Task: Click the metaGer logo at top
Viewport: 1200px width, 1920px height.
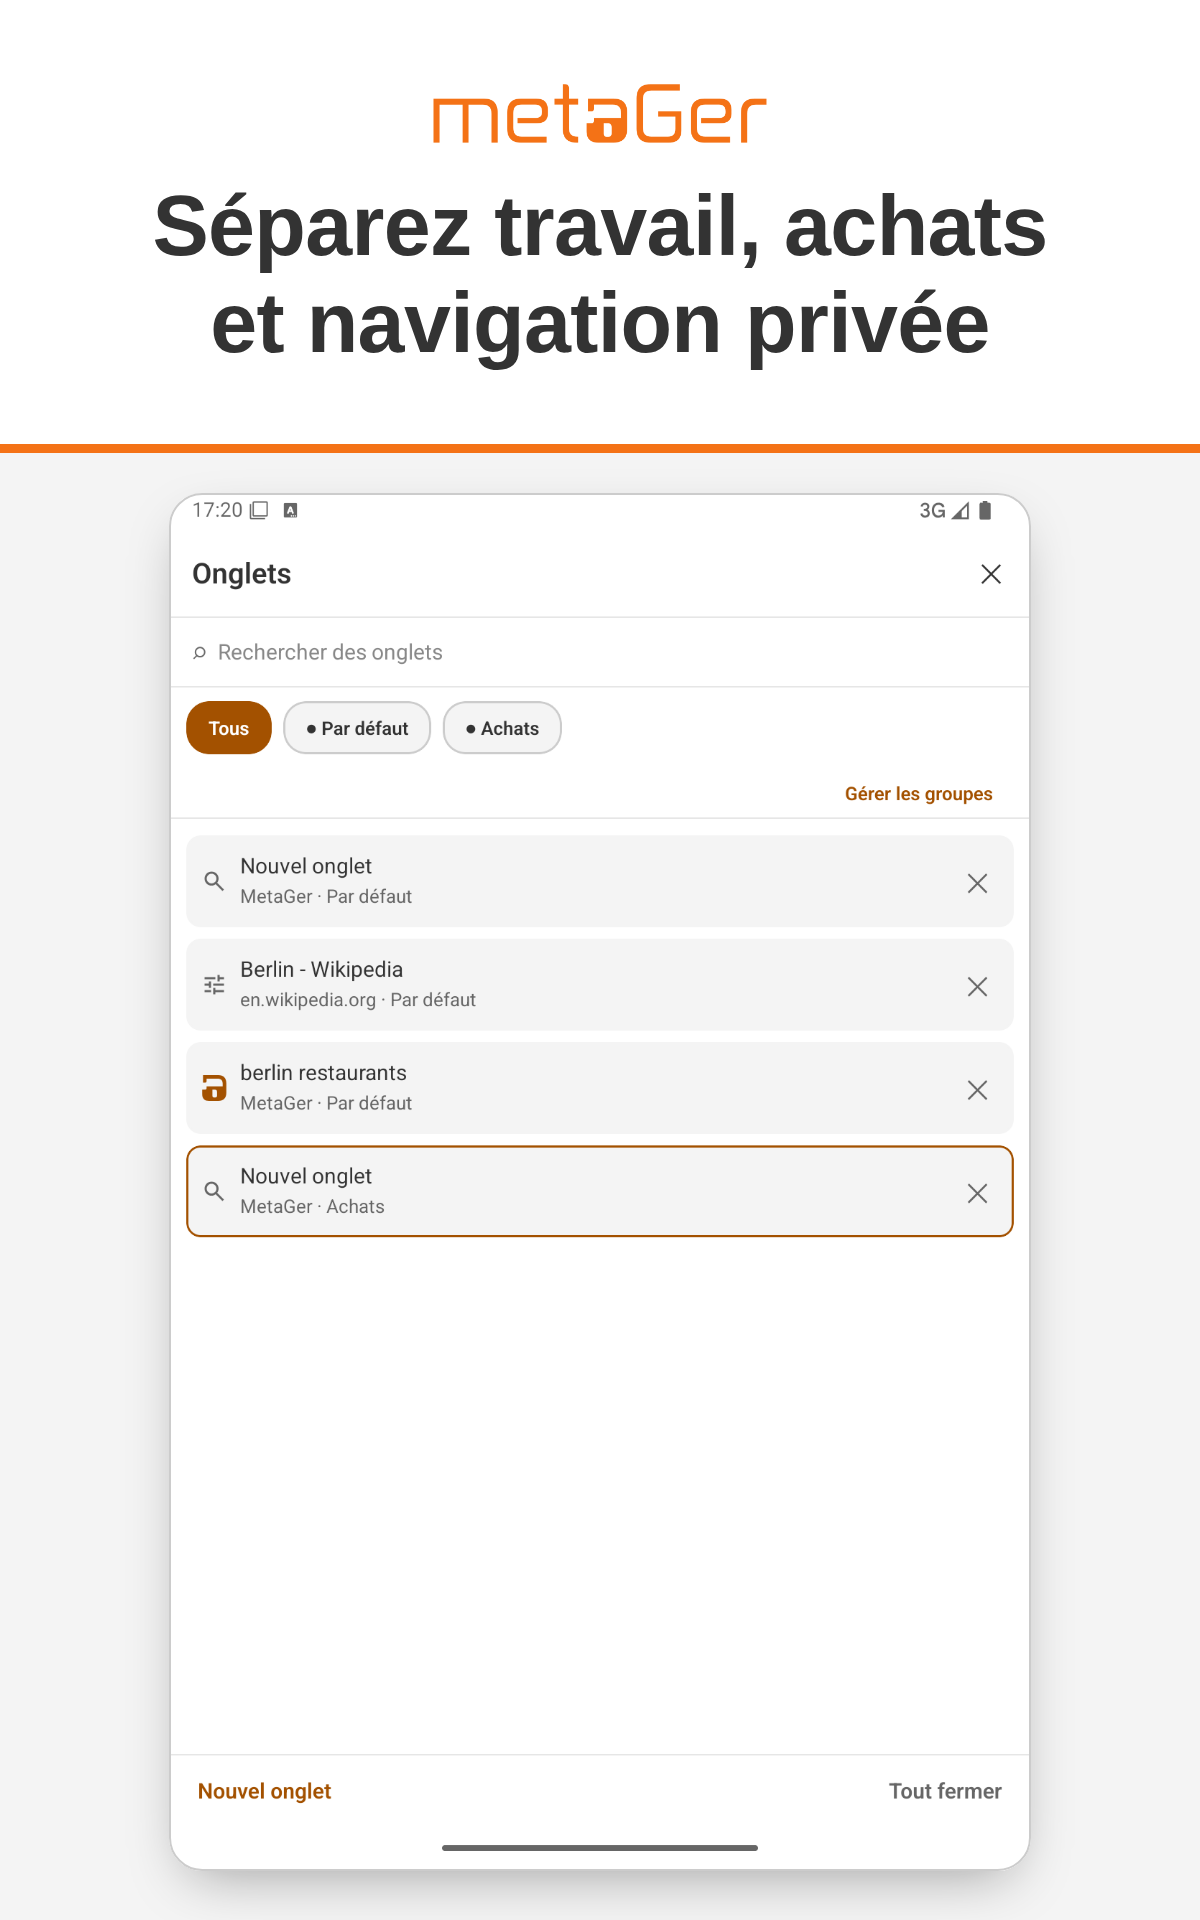Action: click(x=600, y=114)
